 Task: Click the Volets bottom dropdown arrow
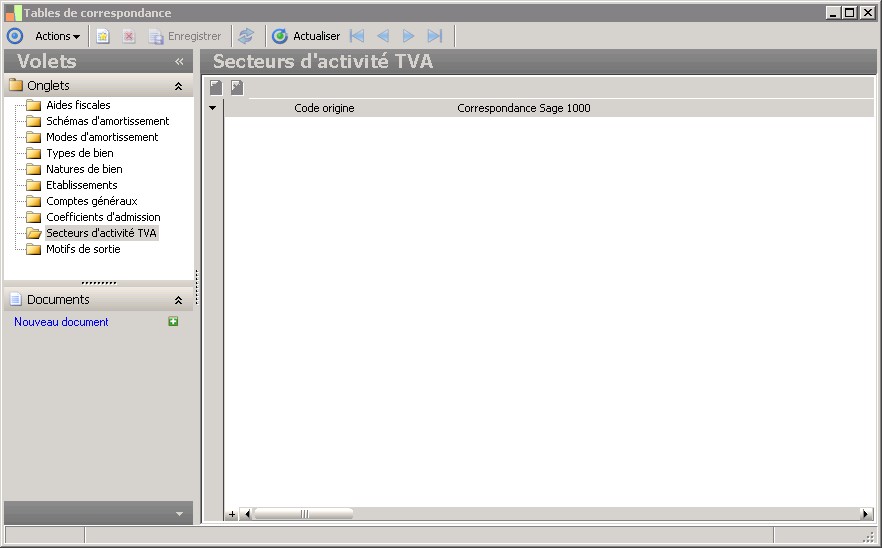179,514
